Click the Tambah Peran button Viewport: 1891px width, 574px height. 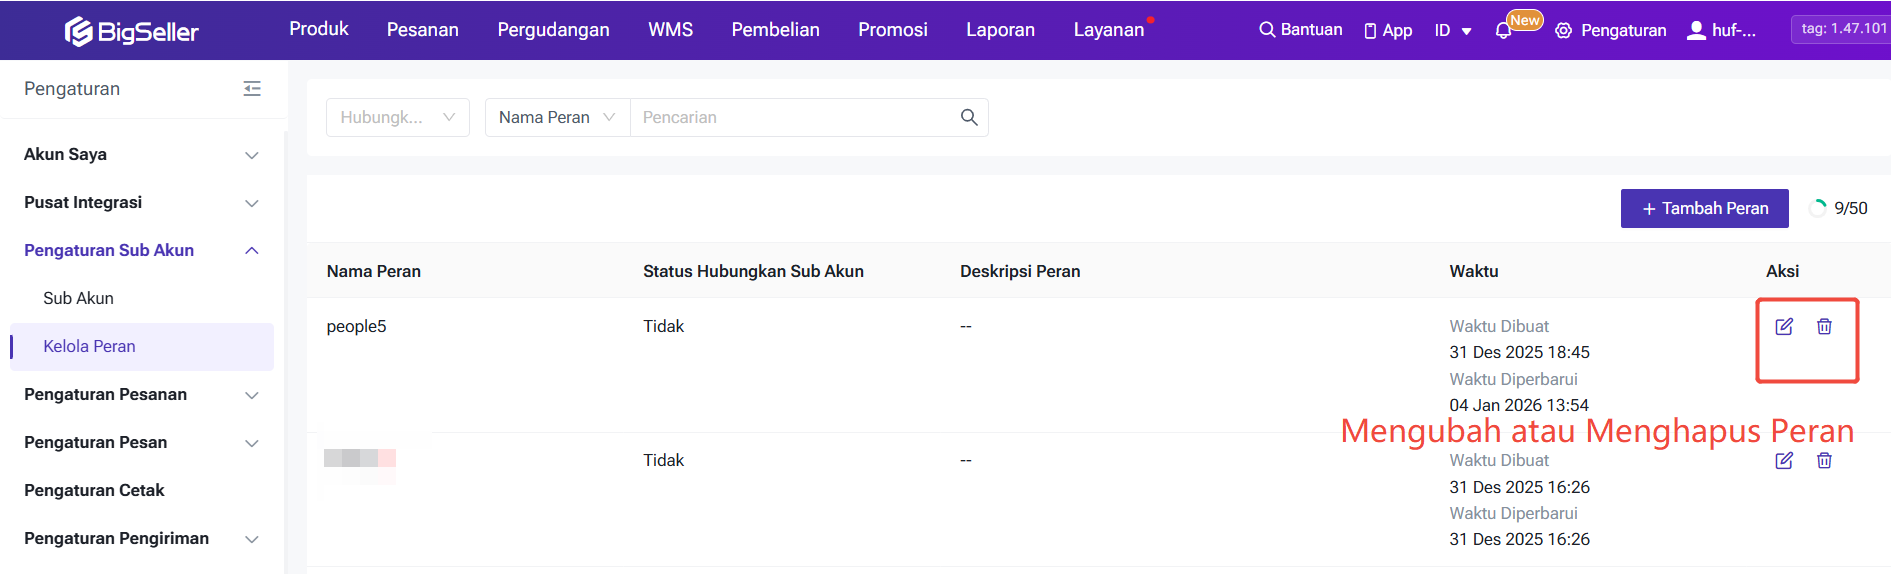(x=1704, y=208)
